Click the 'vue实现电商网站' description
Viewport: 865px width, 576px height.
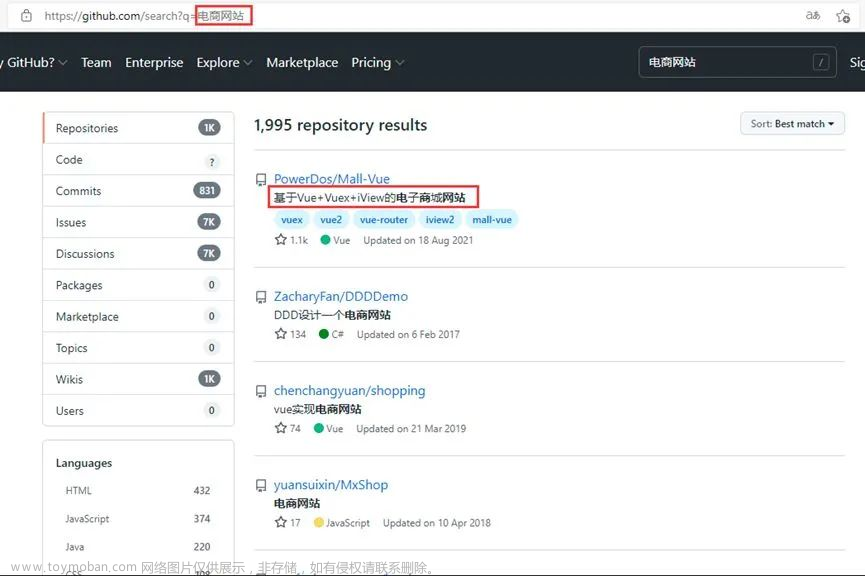click(318, 409)
